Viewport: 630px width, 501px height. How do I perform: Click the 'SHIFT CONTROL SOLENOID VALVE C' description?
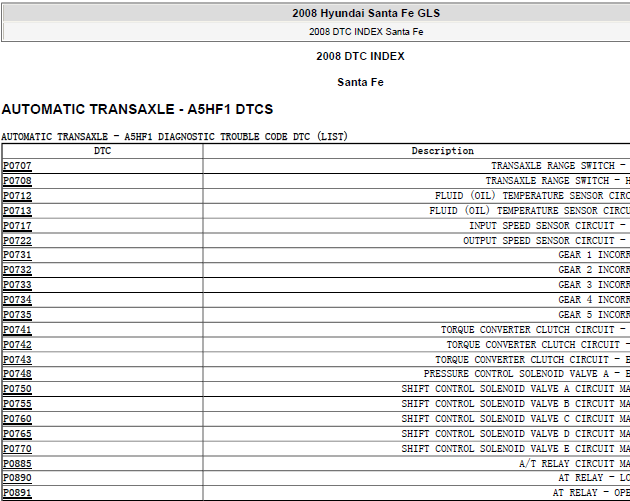click(485, 419)
